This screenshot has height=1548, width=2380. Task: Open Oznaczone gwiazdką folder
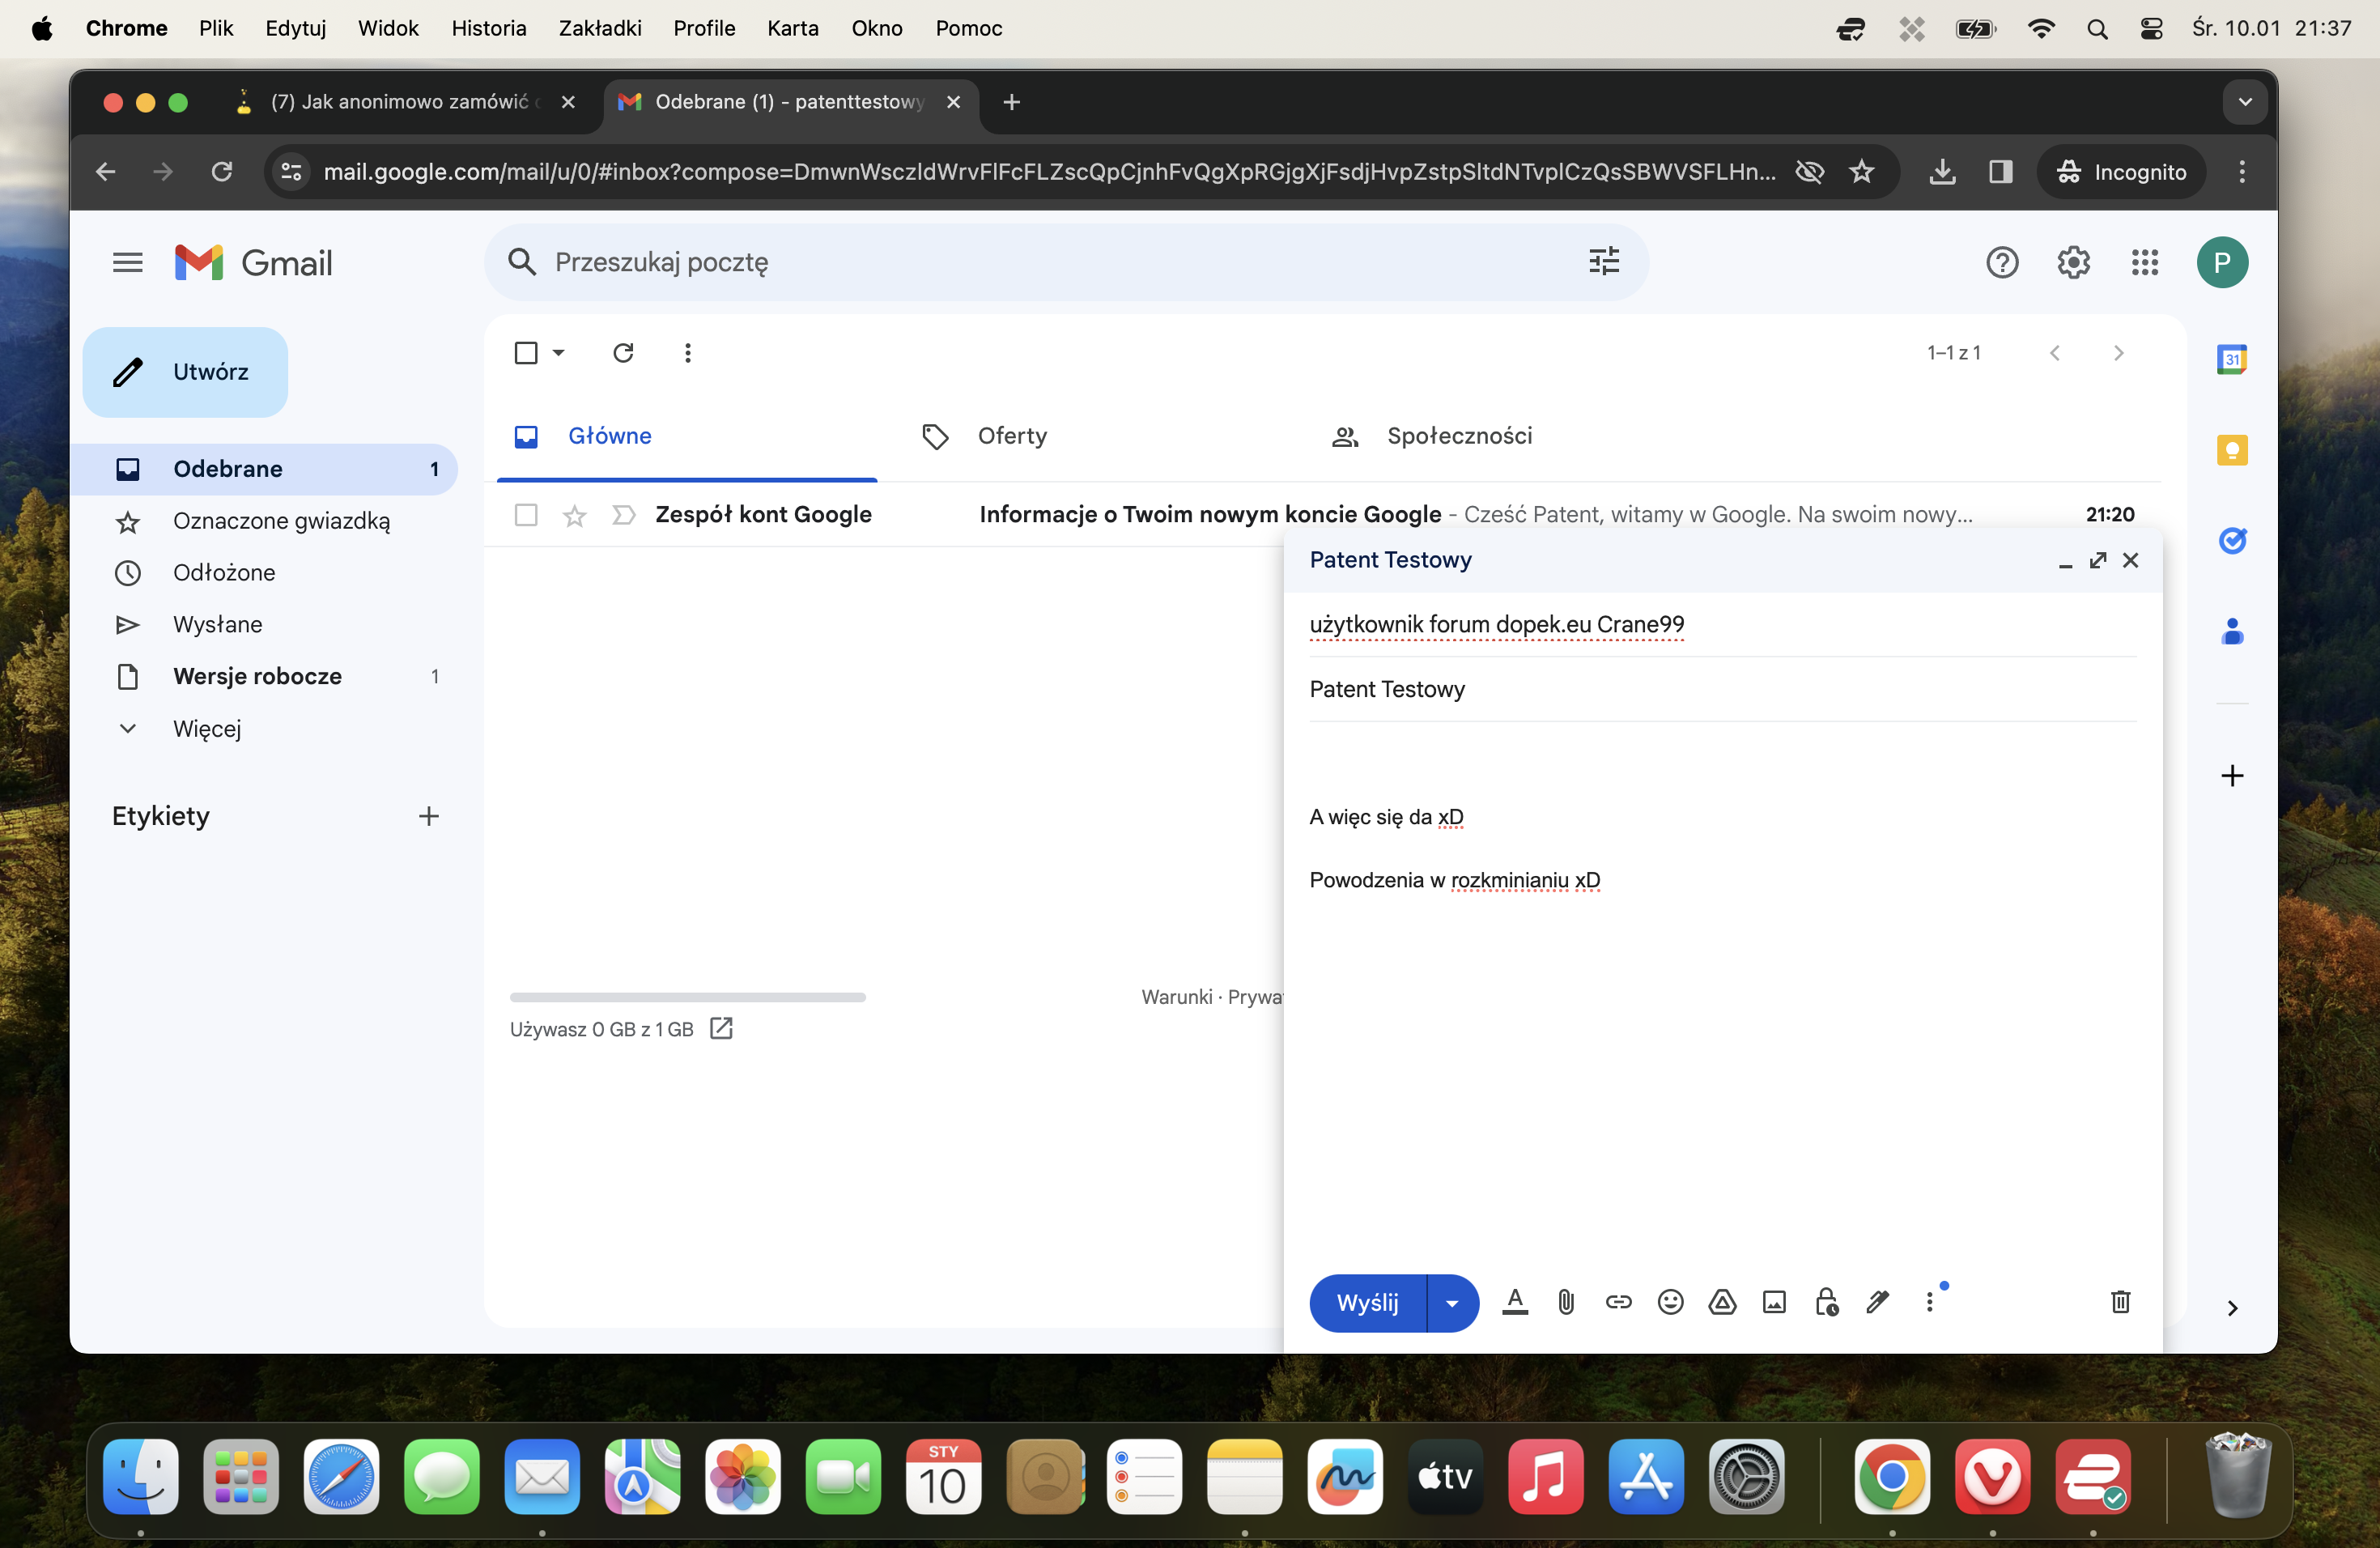tap(264, 521)
